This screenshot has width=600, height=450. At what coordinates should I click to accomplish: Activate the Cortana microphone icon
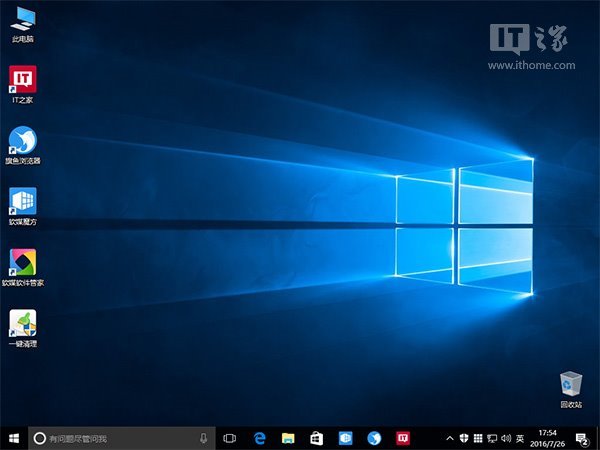click(x=204, y=438)
